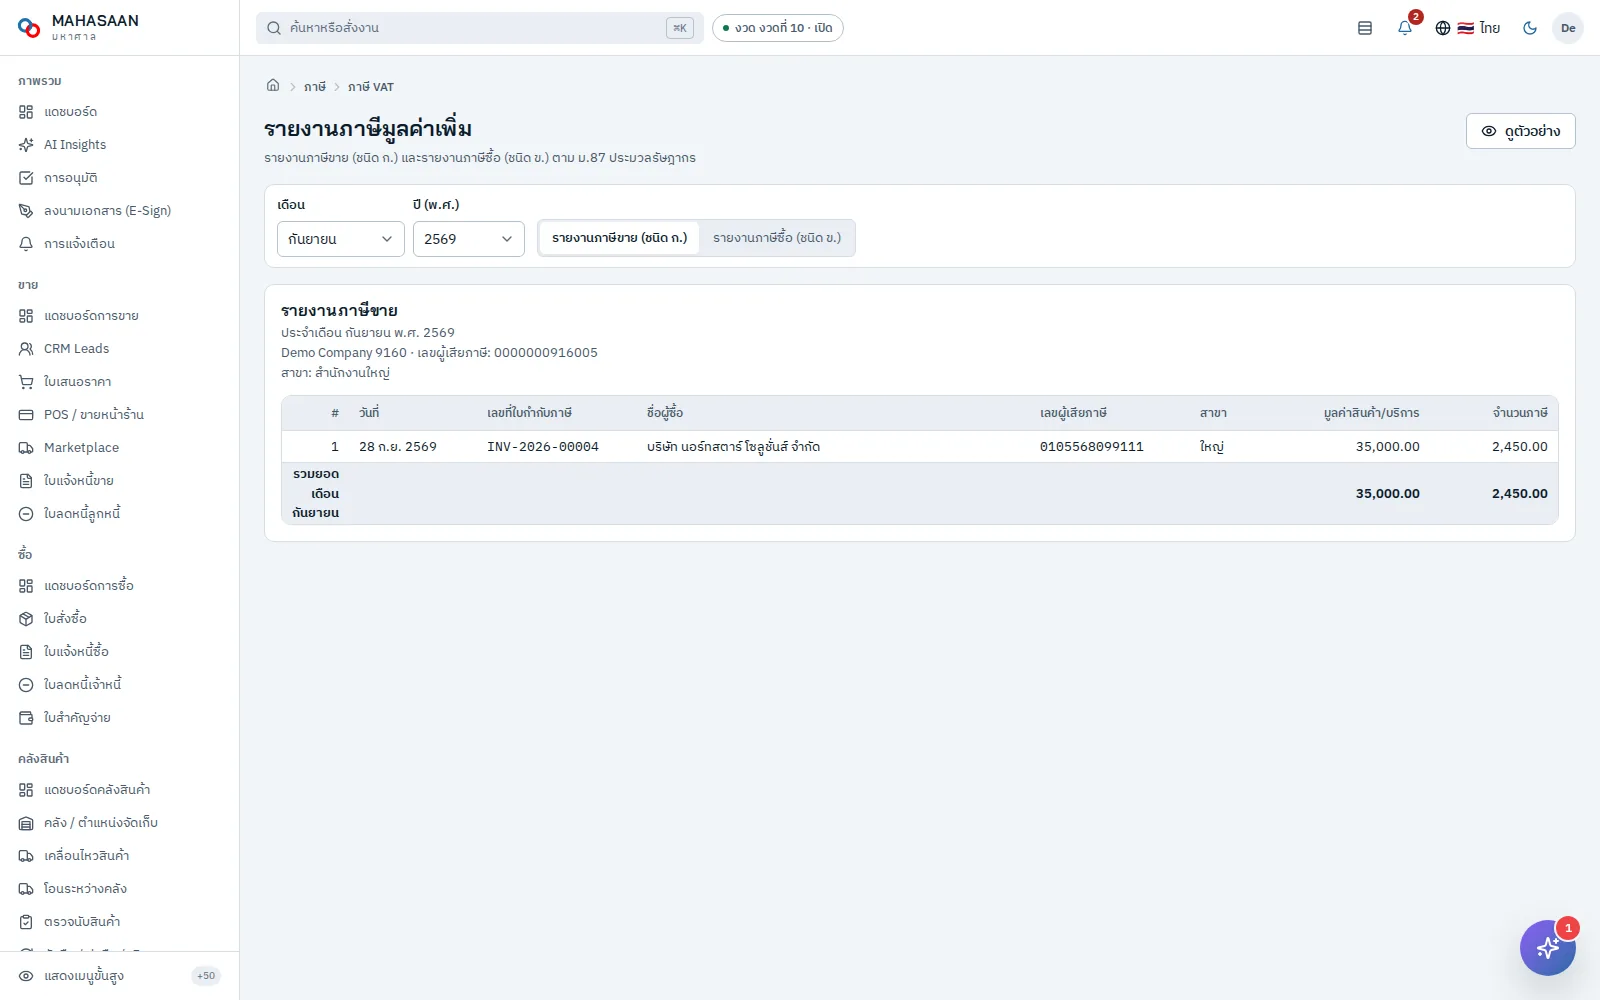Open ใบสั่งซื้อ purchase order item
The width and height of the screenshot is (1600, 1000).
tap(120, 619)
